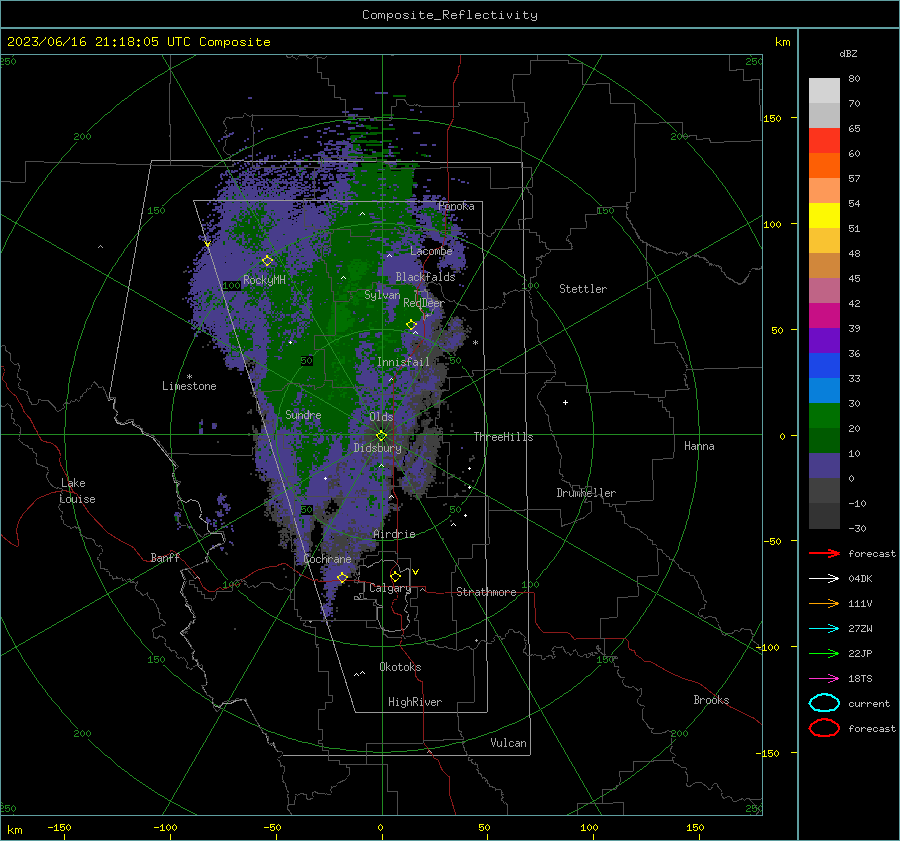Click the RedDeer city label
This screenshot has width=900, height=841.
point(424,303)
